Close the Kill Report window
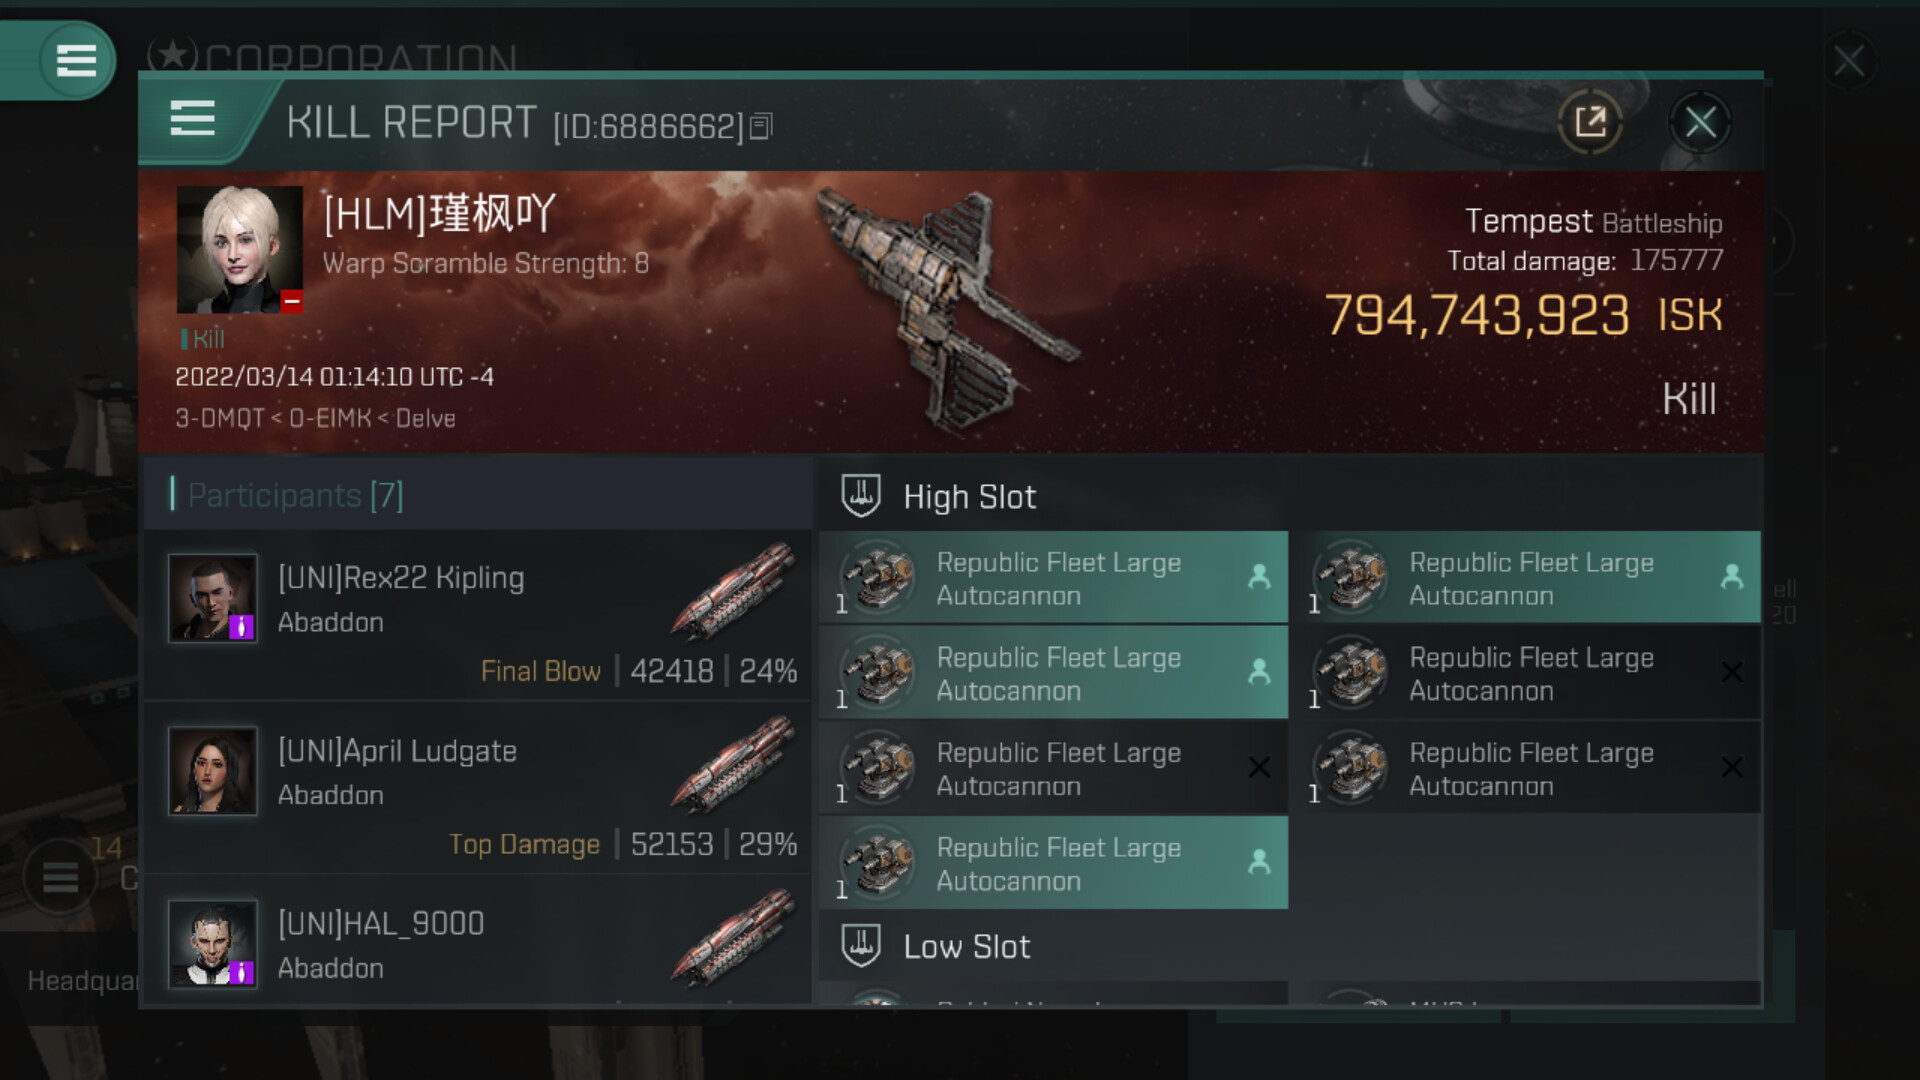The height and width of the screenshot is (1080, 1920). (1700, 122)
